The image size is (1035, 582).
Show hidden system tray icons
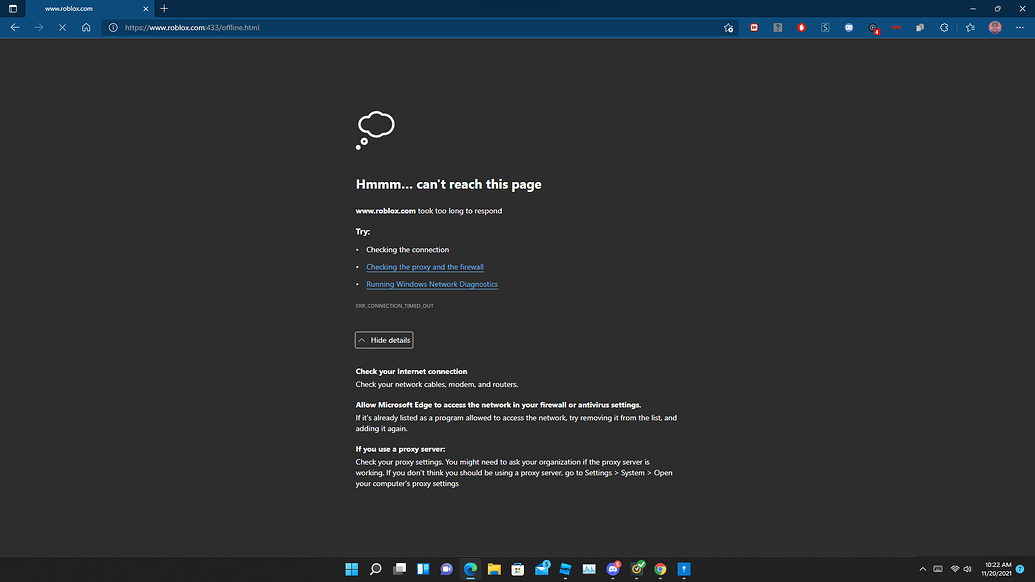[x=923, y=569]
